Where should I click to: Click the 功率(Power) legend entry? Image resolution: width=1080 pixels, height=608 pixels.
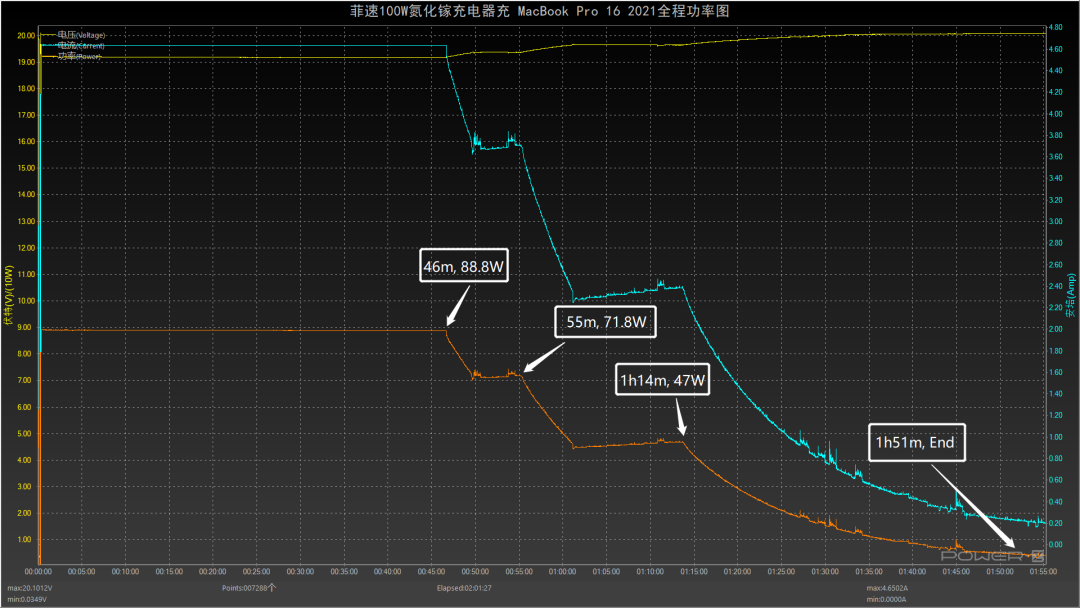79,56
